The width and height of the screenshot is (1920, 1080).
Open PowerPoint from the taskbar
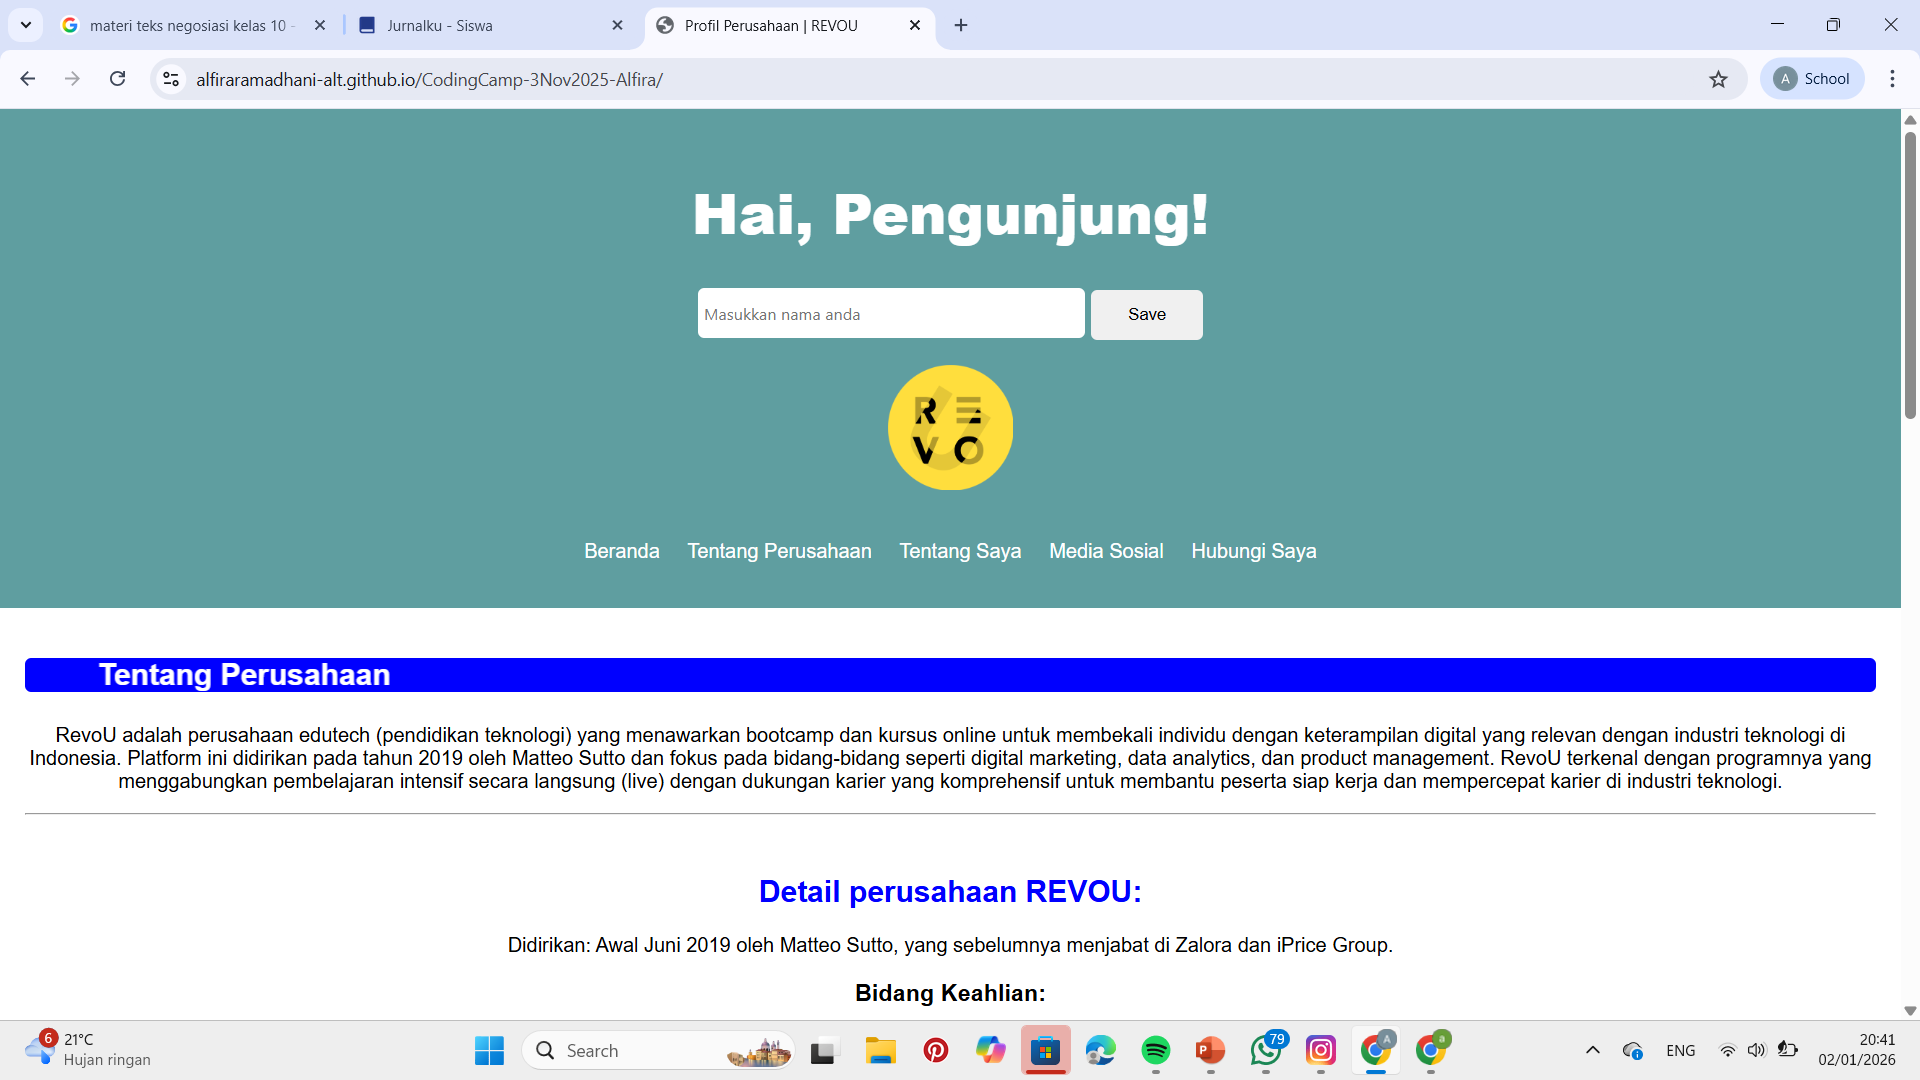coord(1210,1050)
